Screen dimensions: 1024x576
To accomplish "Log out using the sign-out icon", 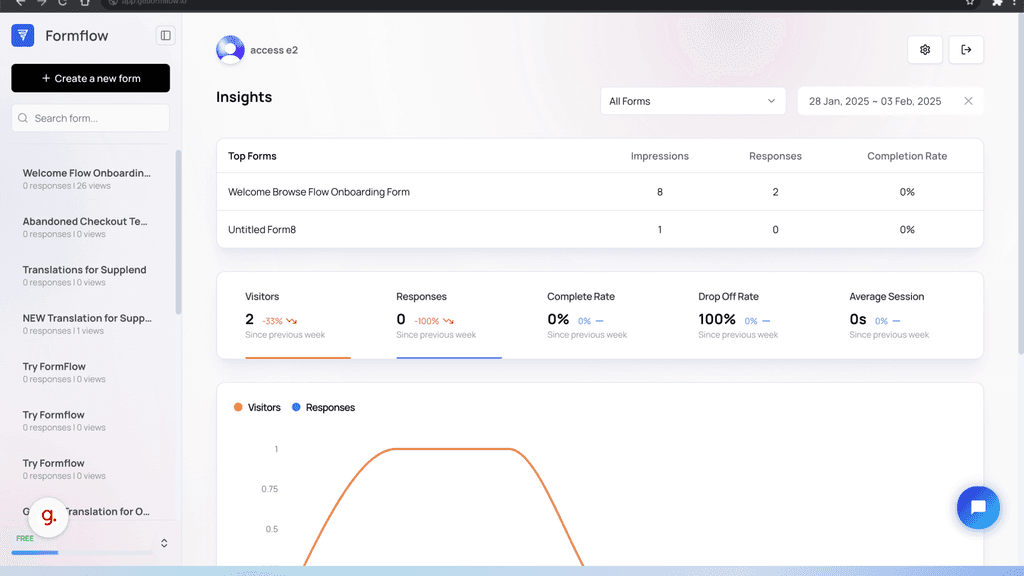I will tap(966, 49).
